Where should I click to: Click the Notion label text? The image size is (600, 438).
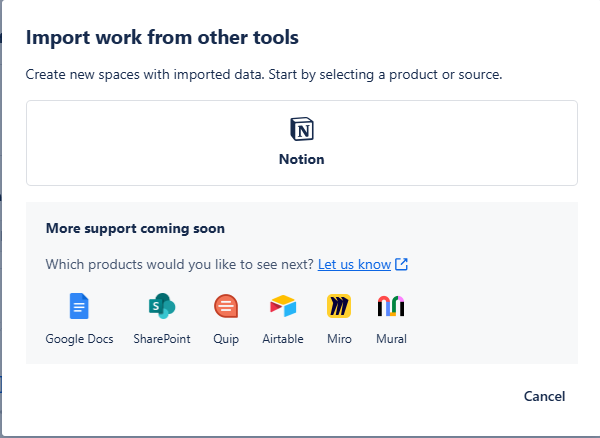coord(302,159)
